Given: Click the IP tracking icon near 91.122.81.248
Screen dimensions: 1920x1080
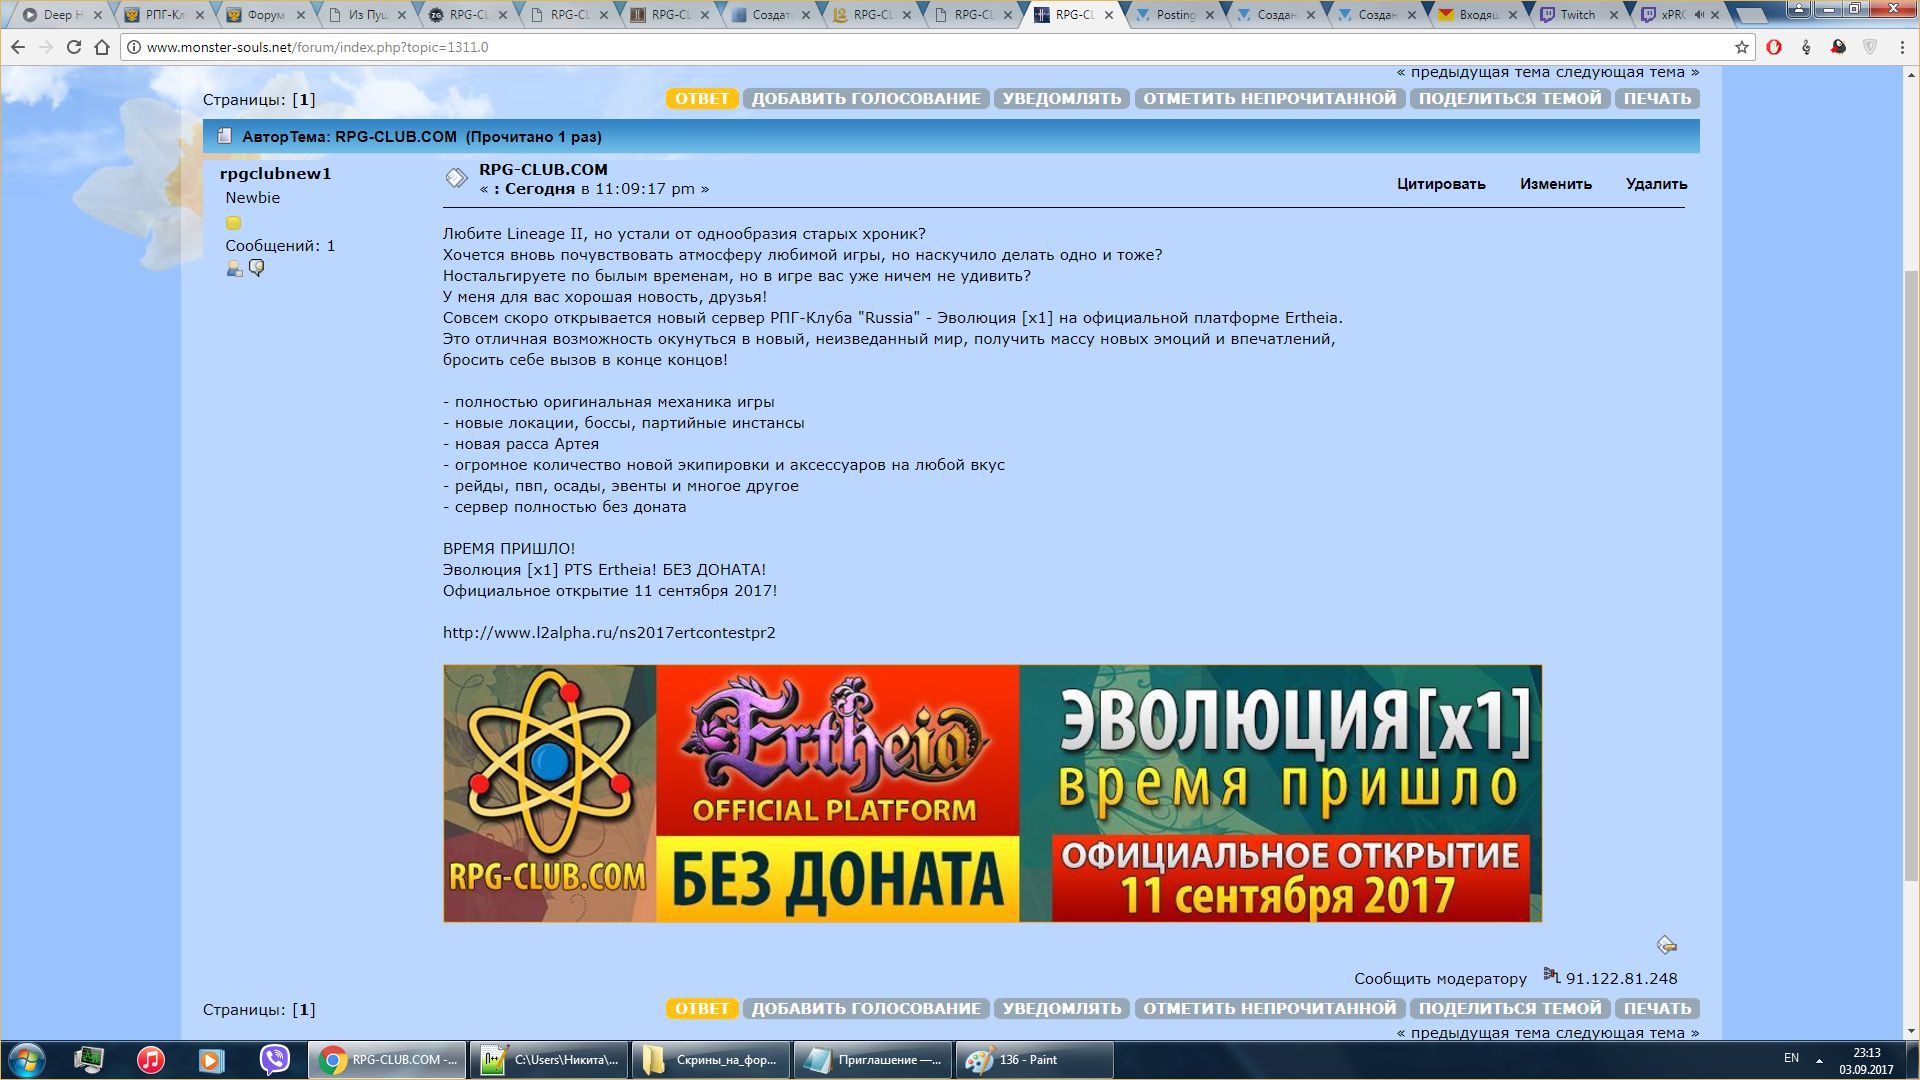Looking at the screenshot, I should (1551, 975).
